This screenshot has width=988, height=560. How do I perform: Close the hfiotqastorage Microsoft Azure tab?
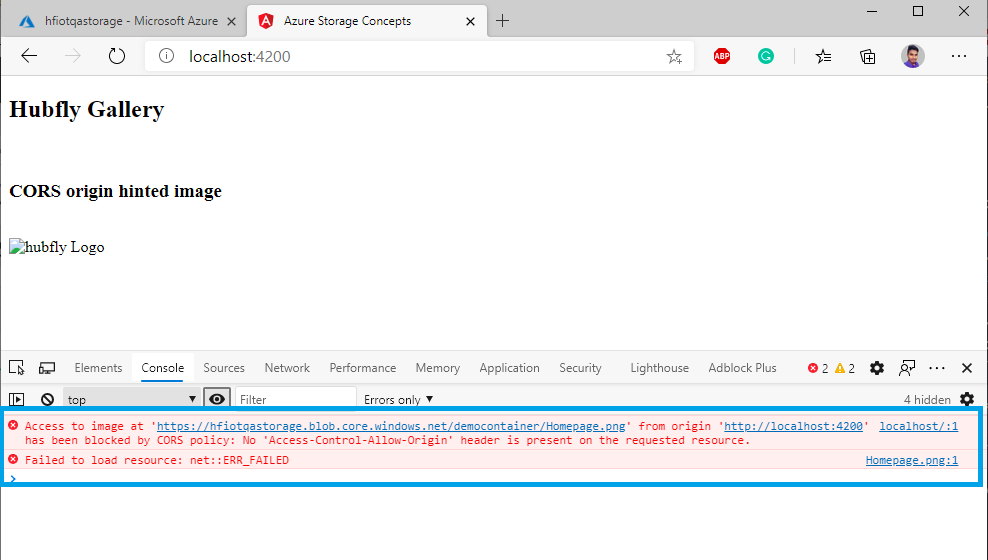click(231, 21)
